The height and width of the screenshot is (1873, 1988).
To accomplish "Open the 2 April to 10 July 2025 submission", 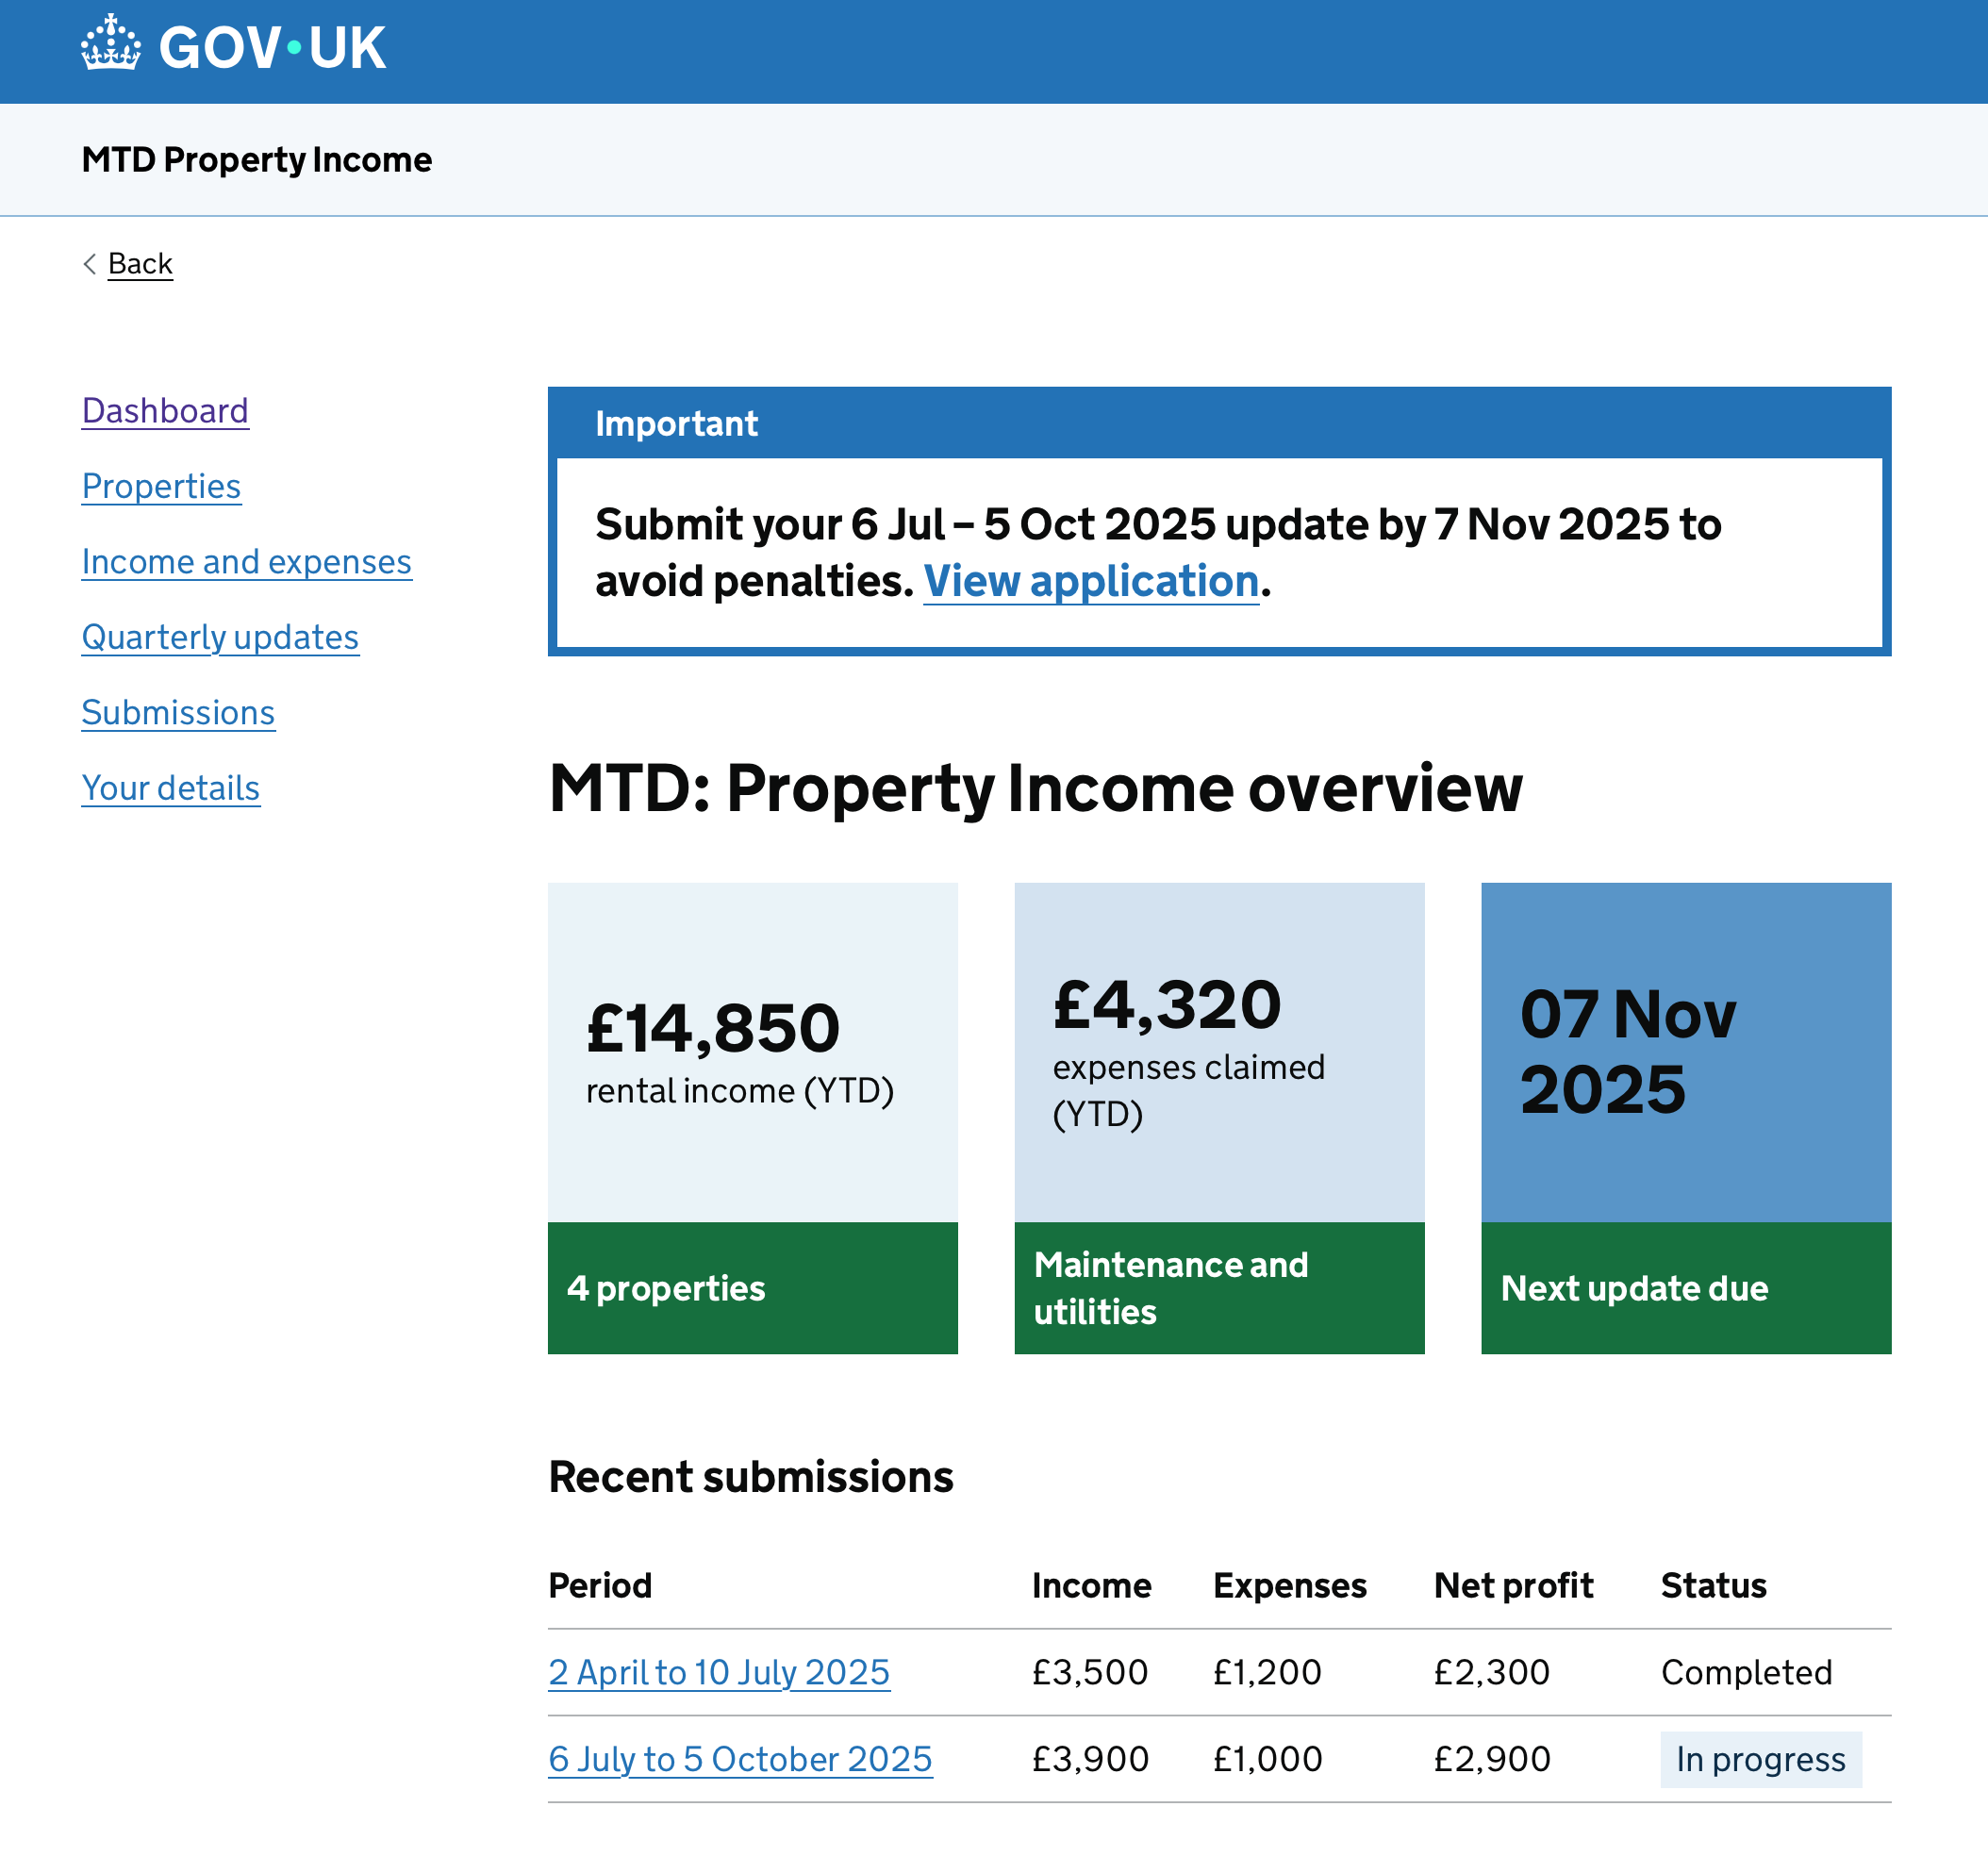I will click(719, 1672).
